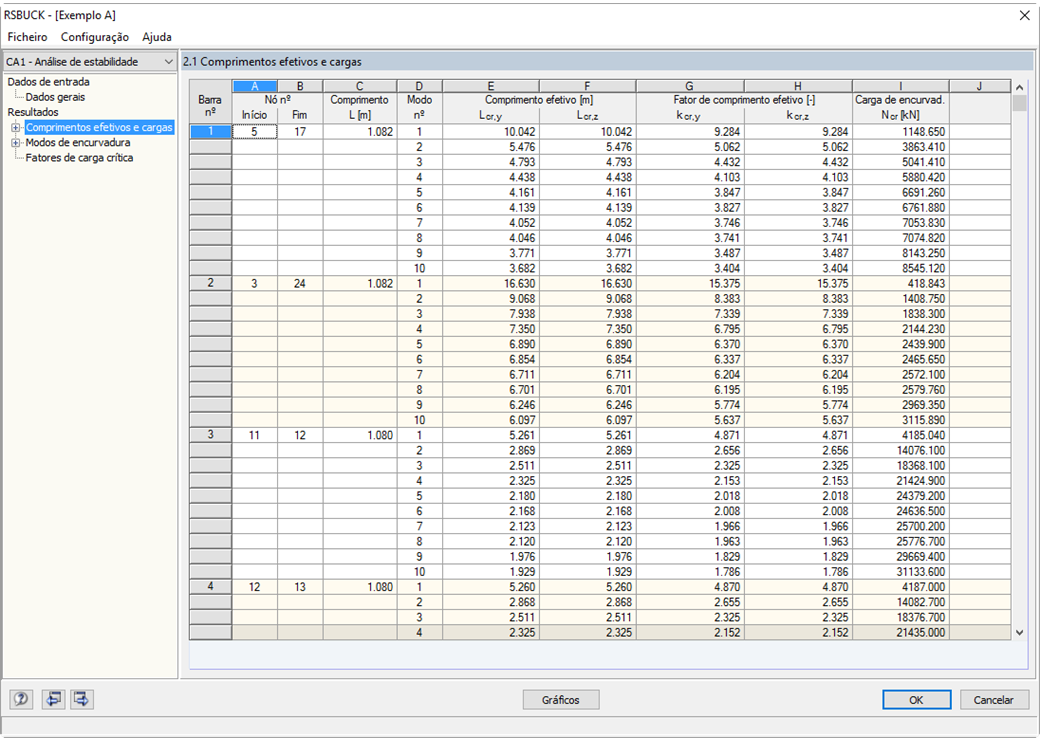The image size is (1040, 742).
Task: Click the help question mark icon
Action: coord(21,699)
